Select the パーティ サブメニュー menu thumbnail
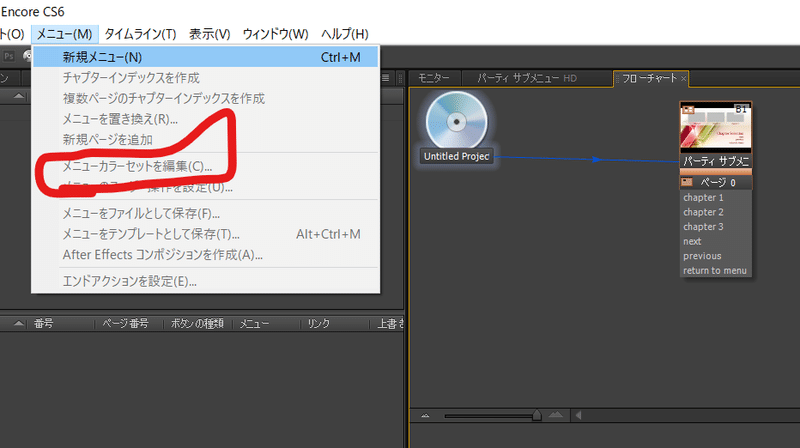Screen dimensions: 800x448 tap(715, 127)
